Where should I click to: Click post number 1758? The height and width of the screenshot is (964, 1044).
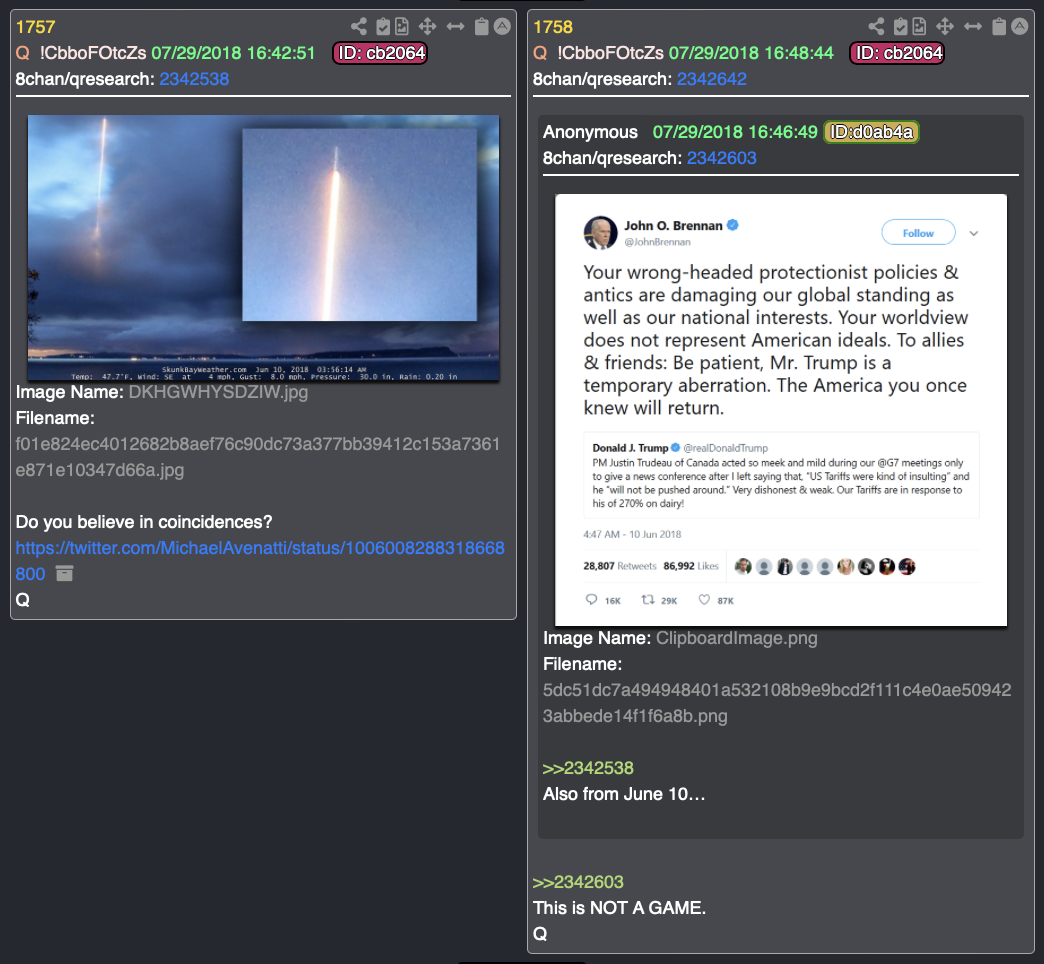pos(553,27)
